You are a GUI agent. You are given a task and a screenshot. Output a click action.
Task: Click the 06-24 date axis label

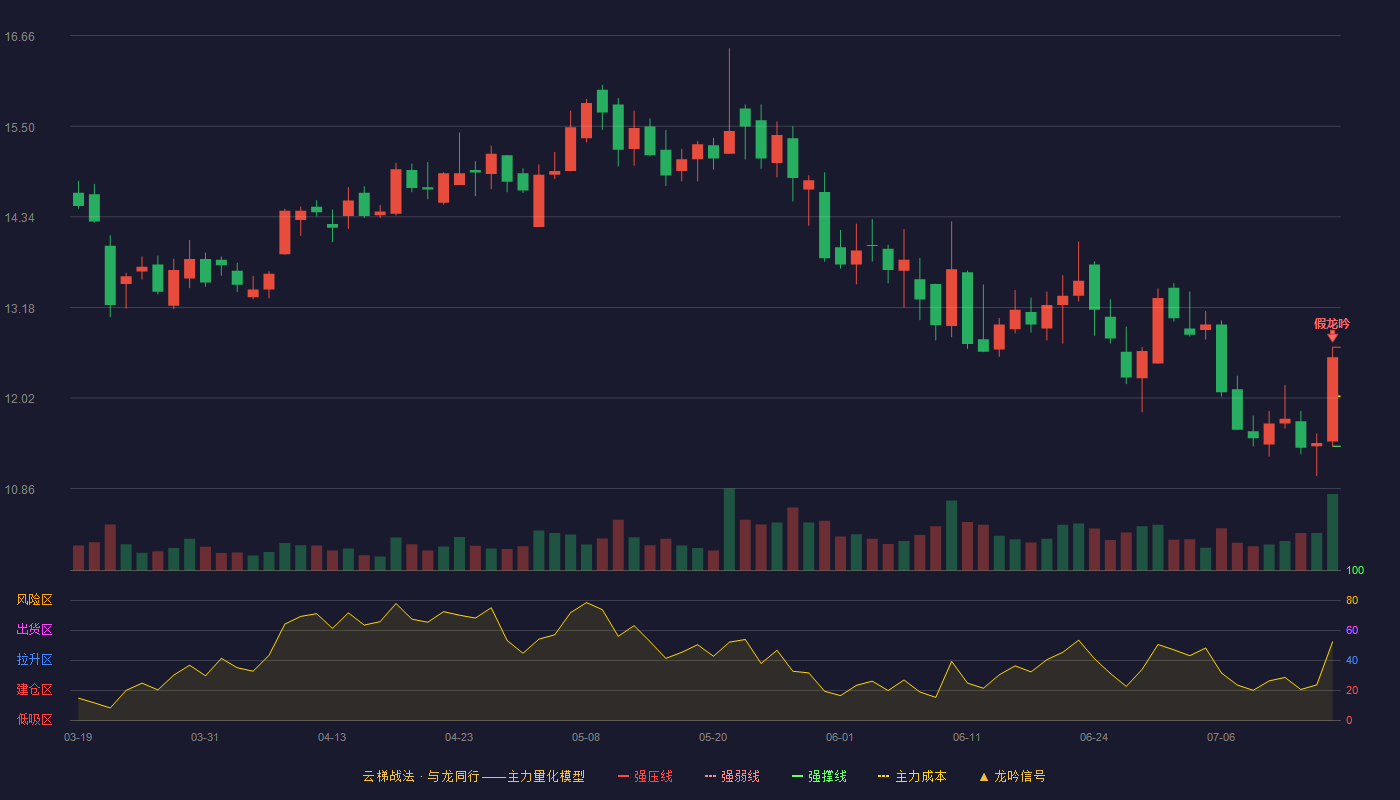(1094, 737)
